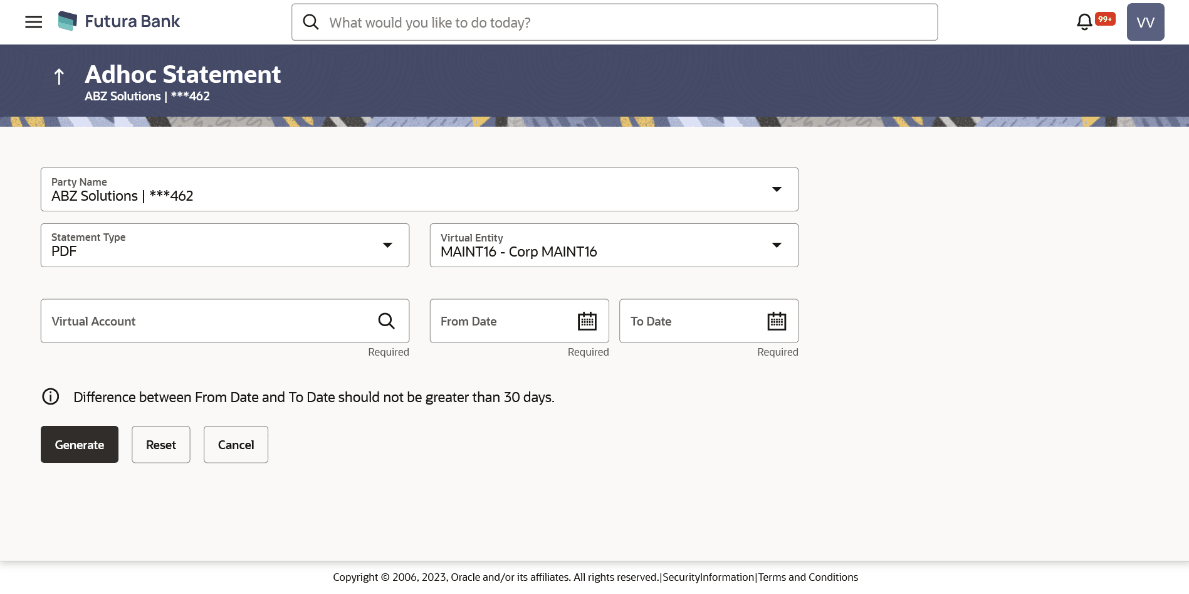Image resolution: width=1189 pixels, height=594 pixels.
Task: Click the search magnifier icon in top bar
Action: coord(310,22)
